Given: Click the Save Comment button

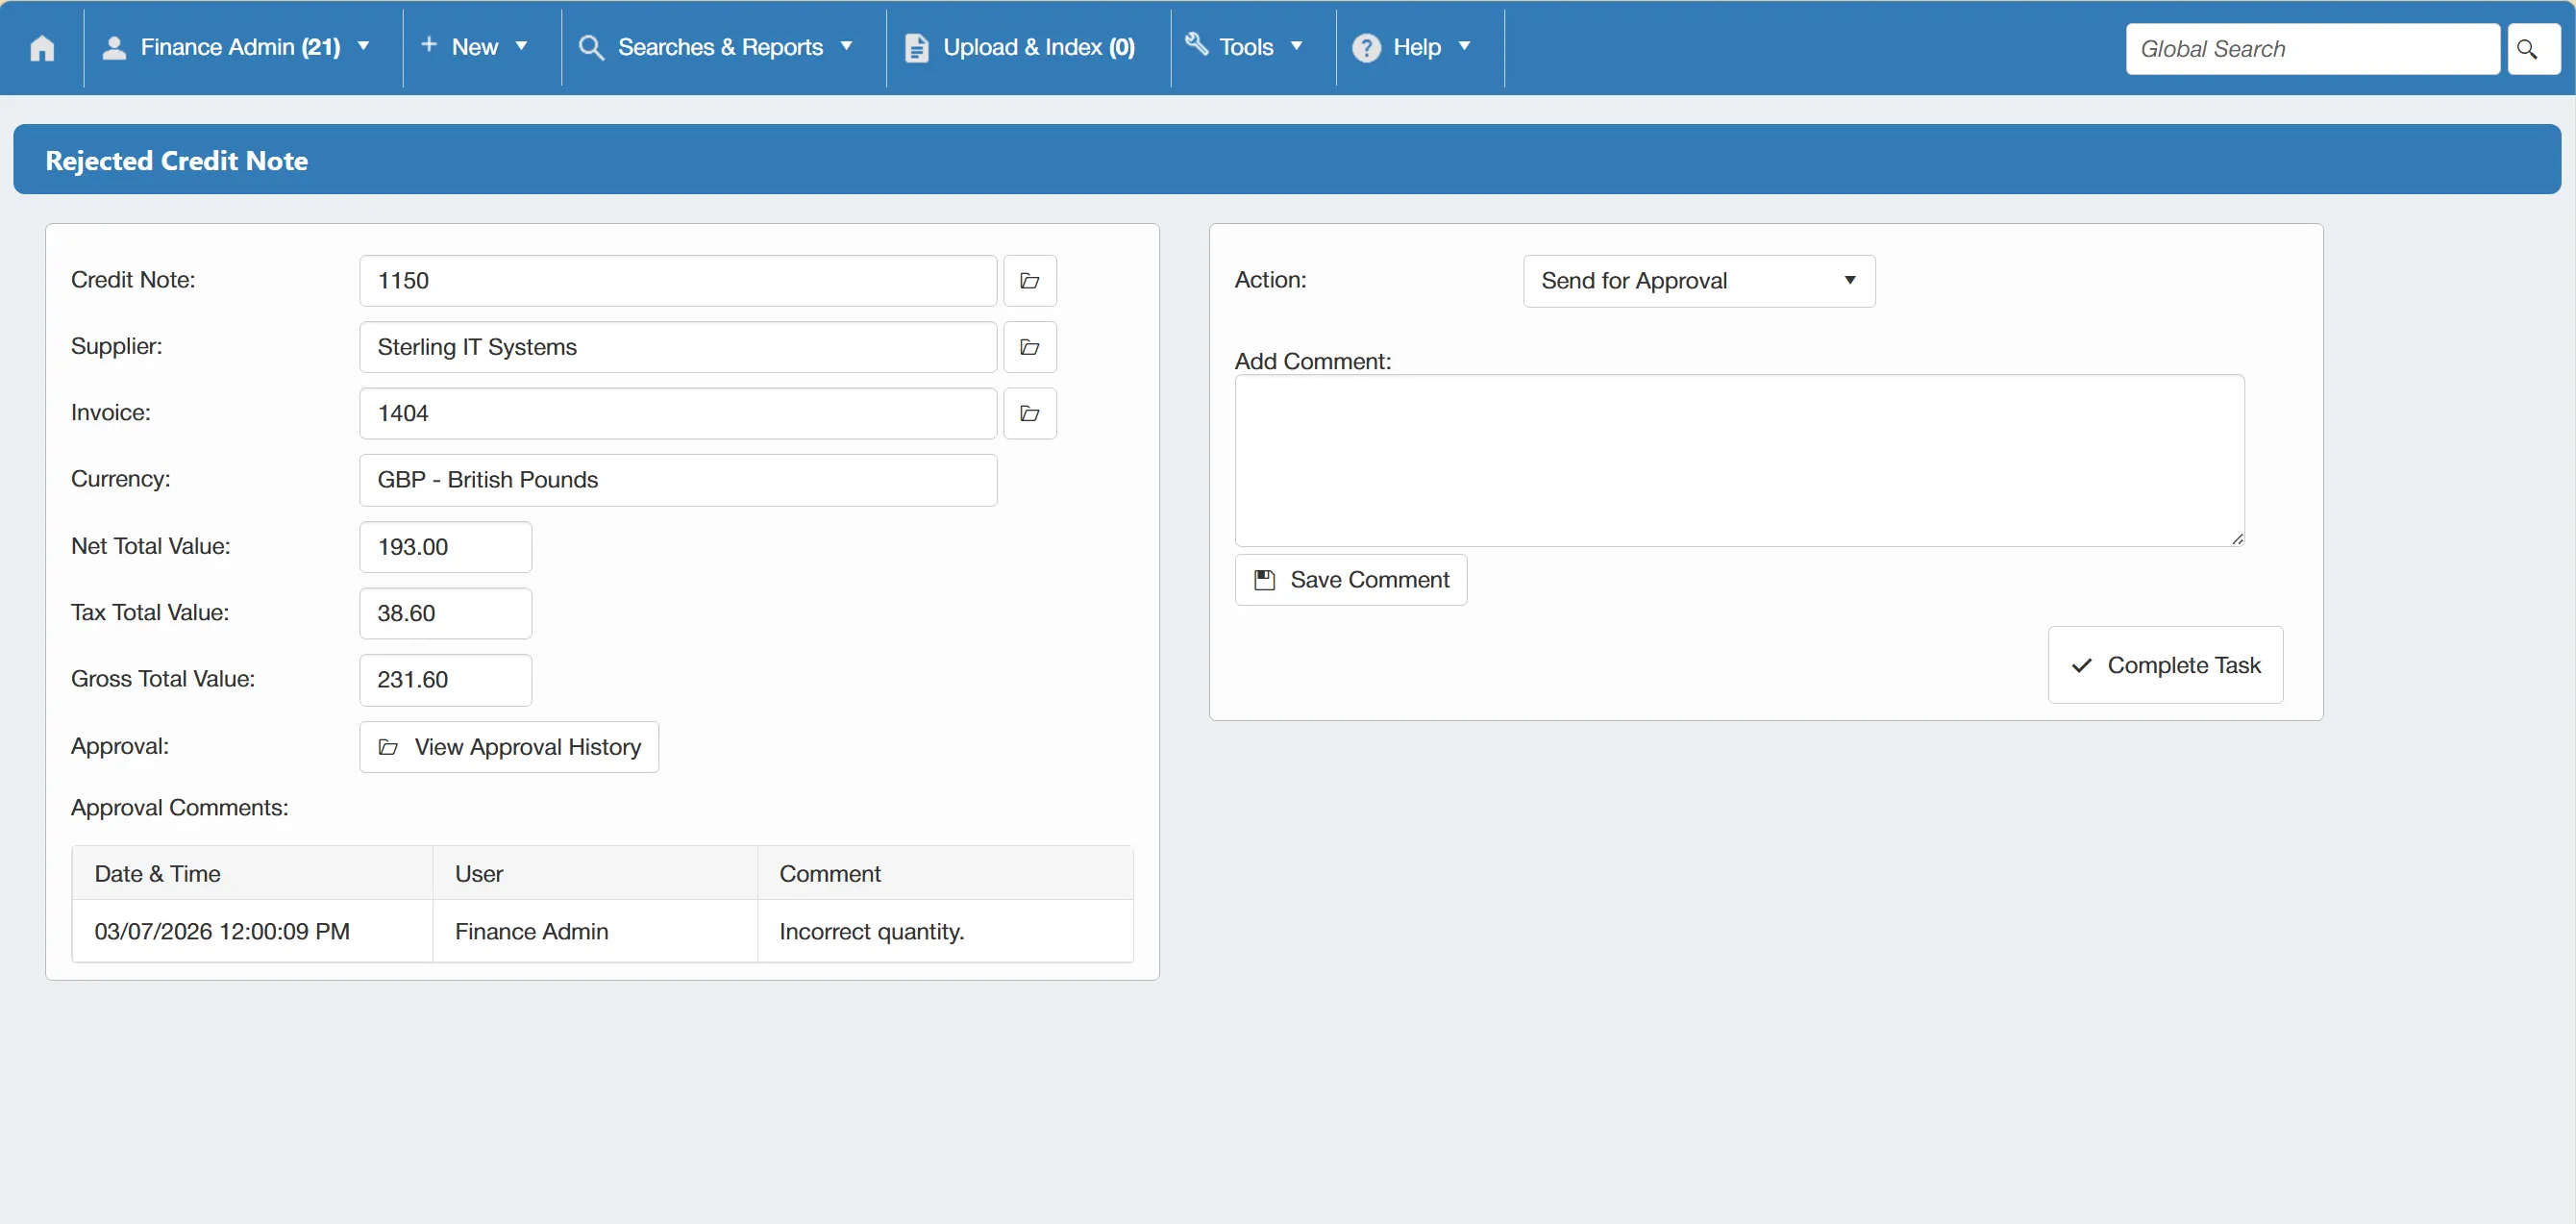Looking at the screenshot, I should (x=1351, y=580).
